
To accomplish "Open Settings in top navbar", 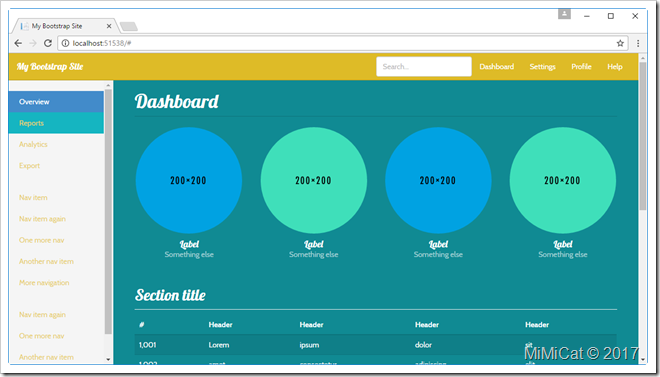I will click(x=542, y=66).
